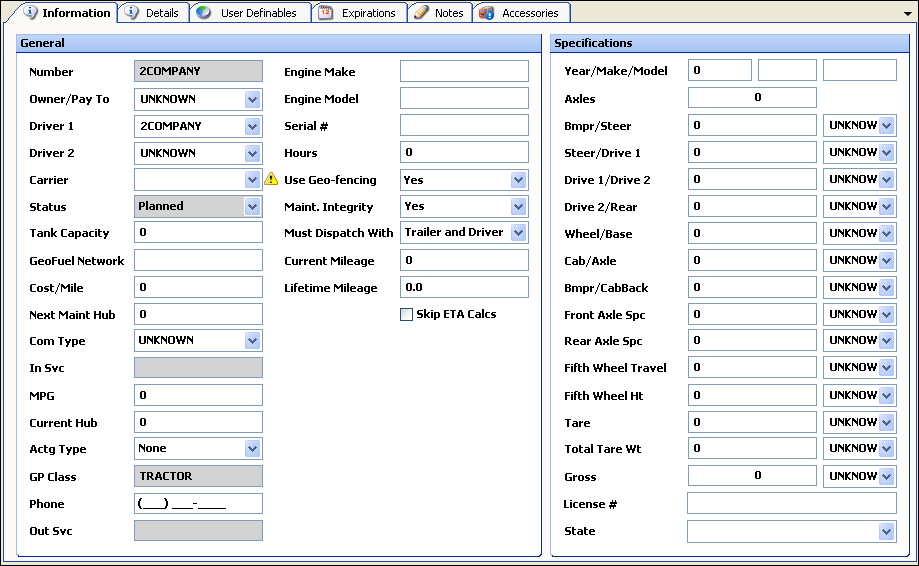The width and height of the screenshot is (919, 566).
Task: Open the Must Dispatch With dropdown
Action: 518,233
